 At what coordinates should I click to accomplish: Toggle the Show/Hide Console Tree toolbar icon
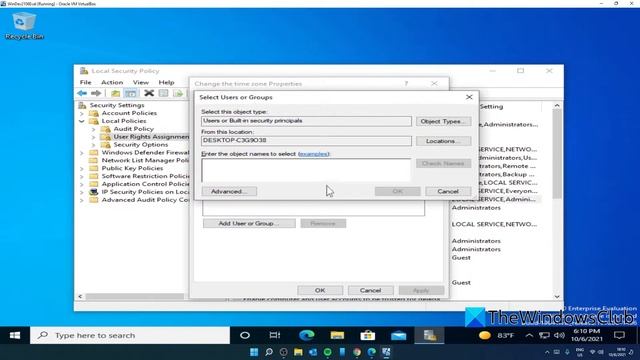pyautogui.click(x=131, y=93)
